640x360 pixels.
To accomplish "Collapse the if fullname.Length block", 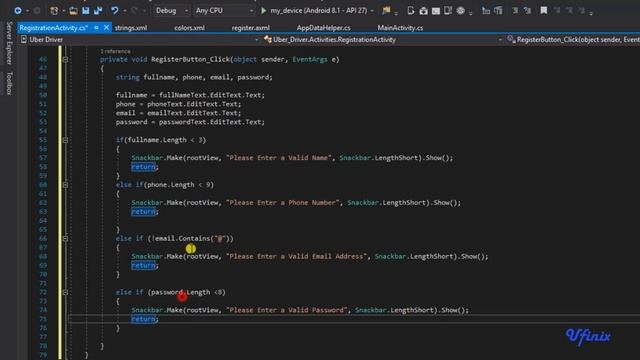I will pos(65,140).
